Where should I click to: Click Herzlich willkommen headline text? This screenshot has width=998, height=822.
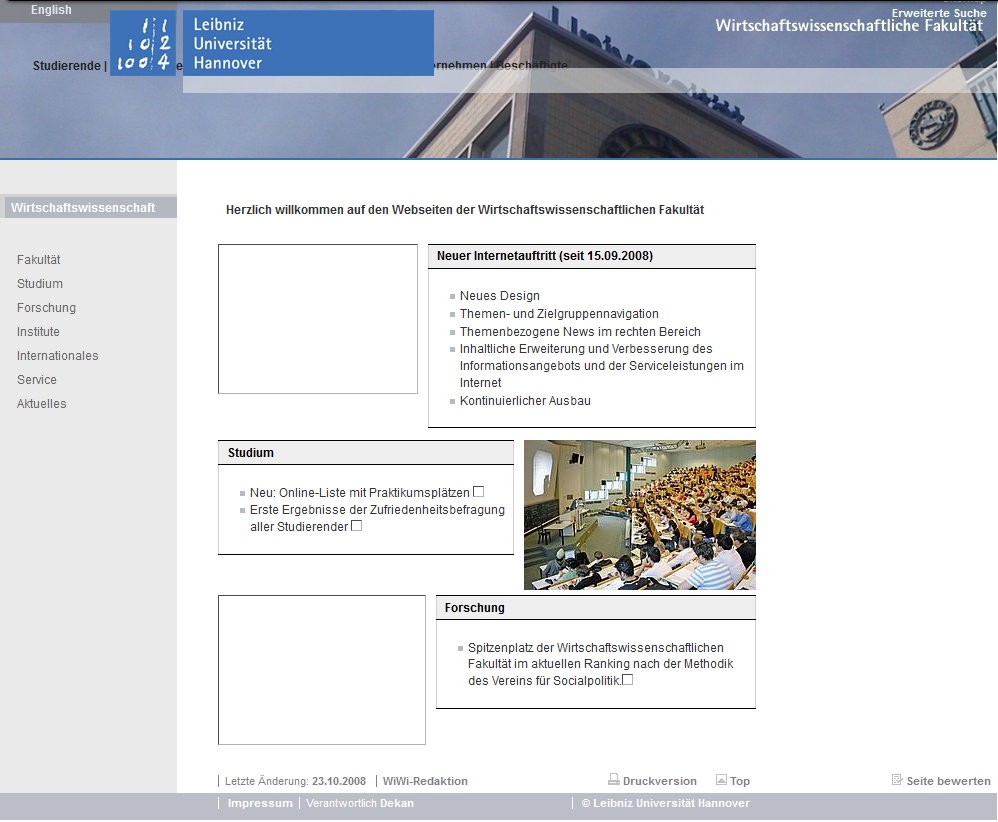465,209
